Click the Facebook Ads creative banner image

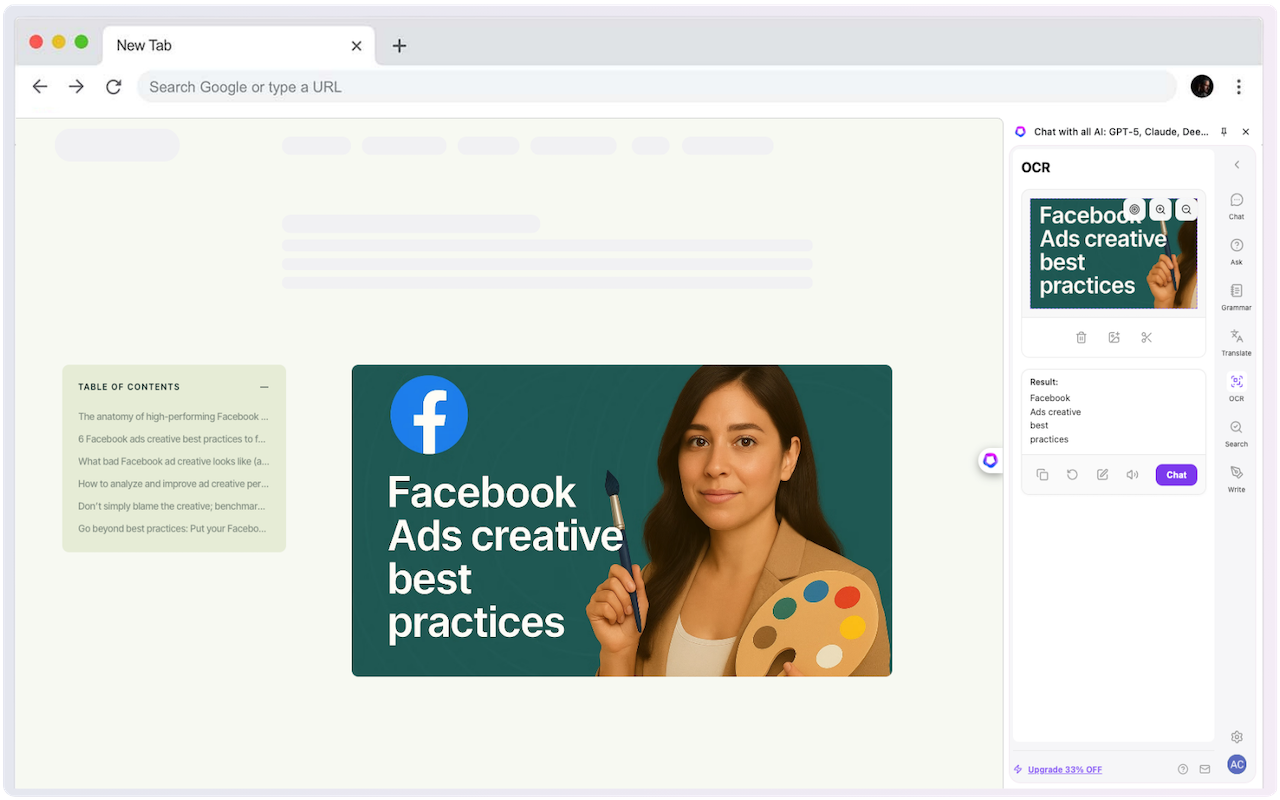point(621,520)
